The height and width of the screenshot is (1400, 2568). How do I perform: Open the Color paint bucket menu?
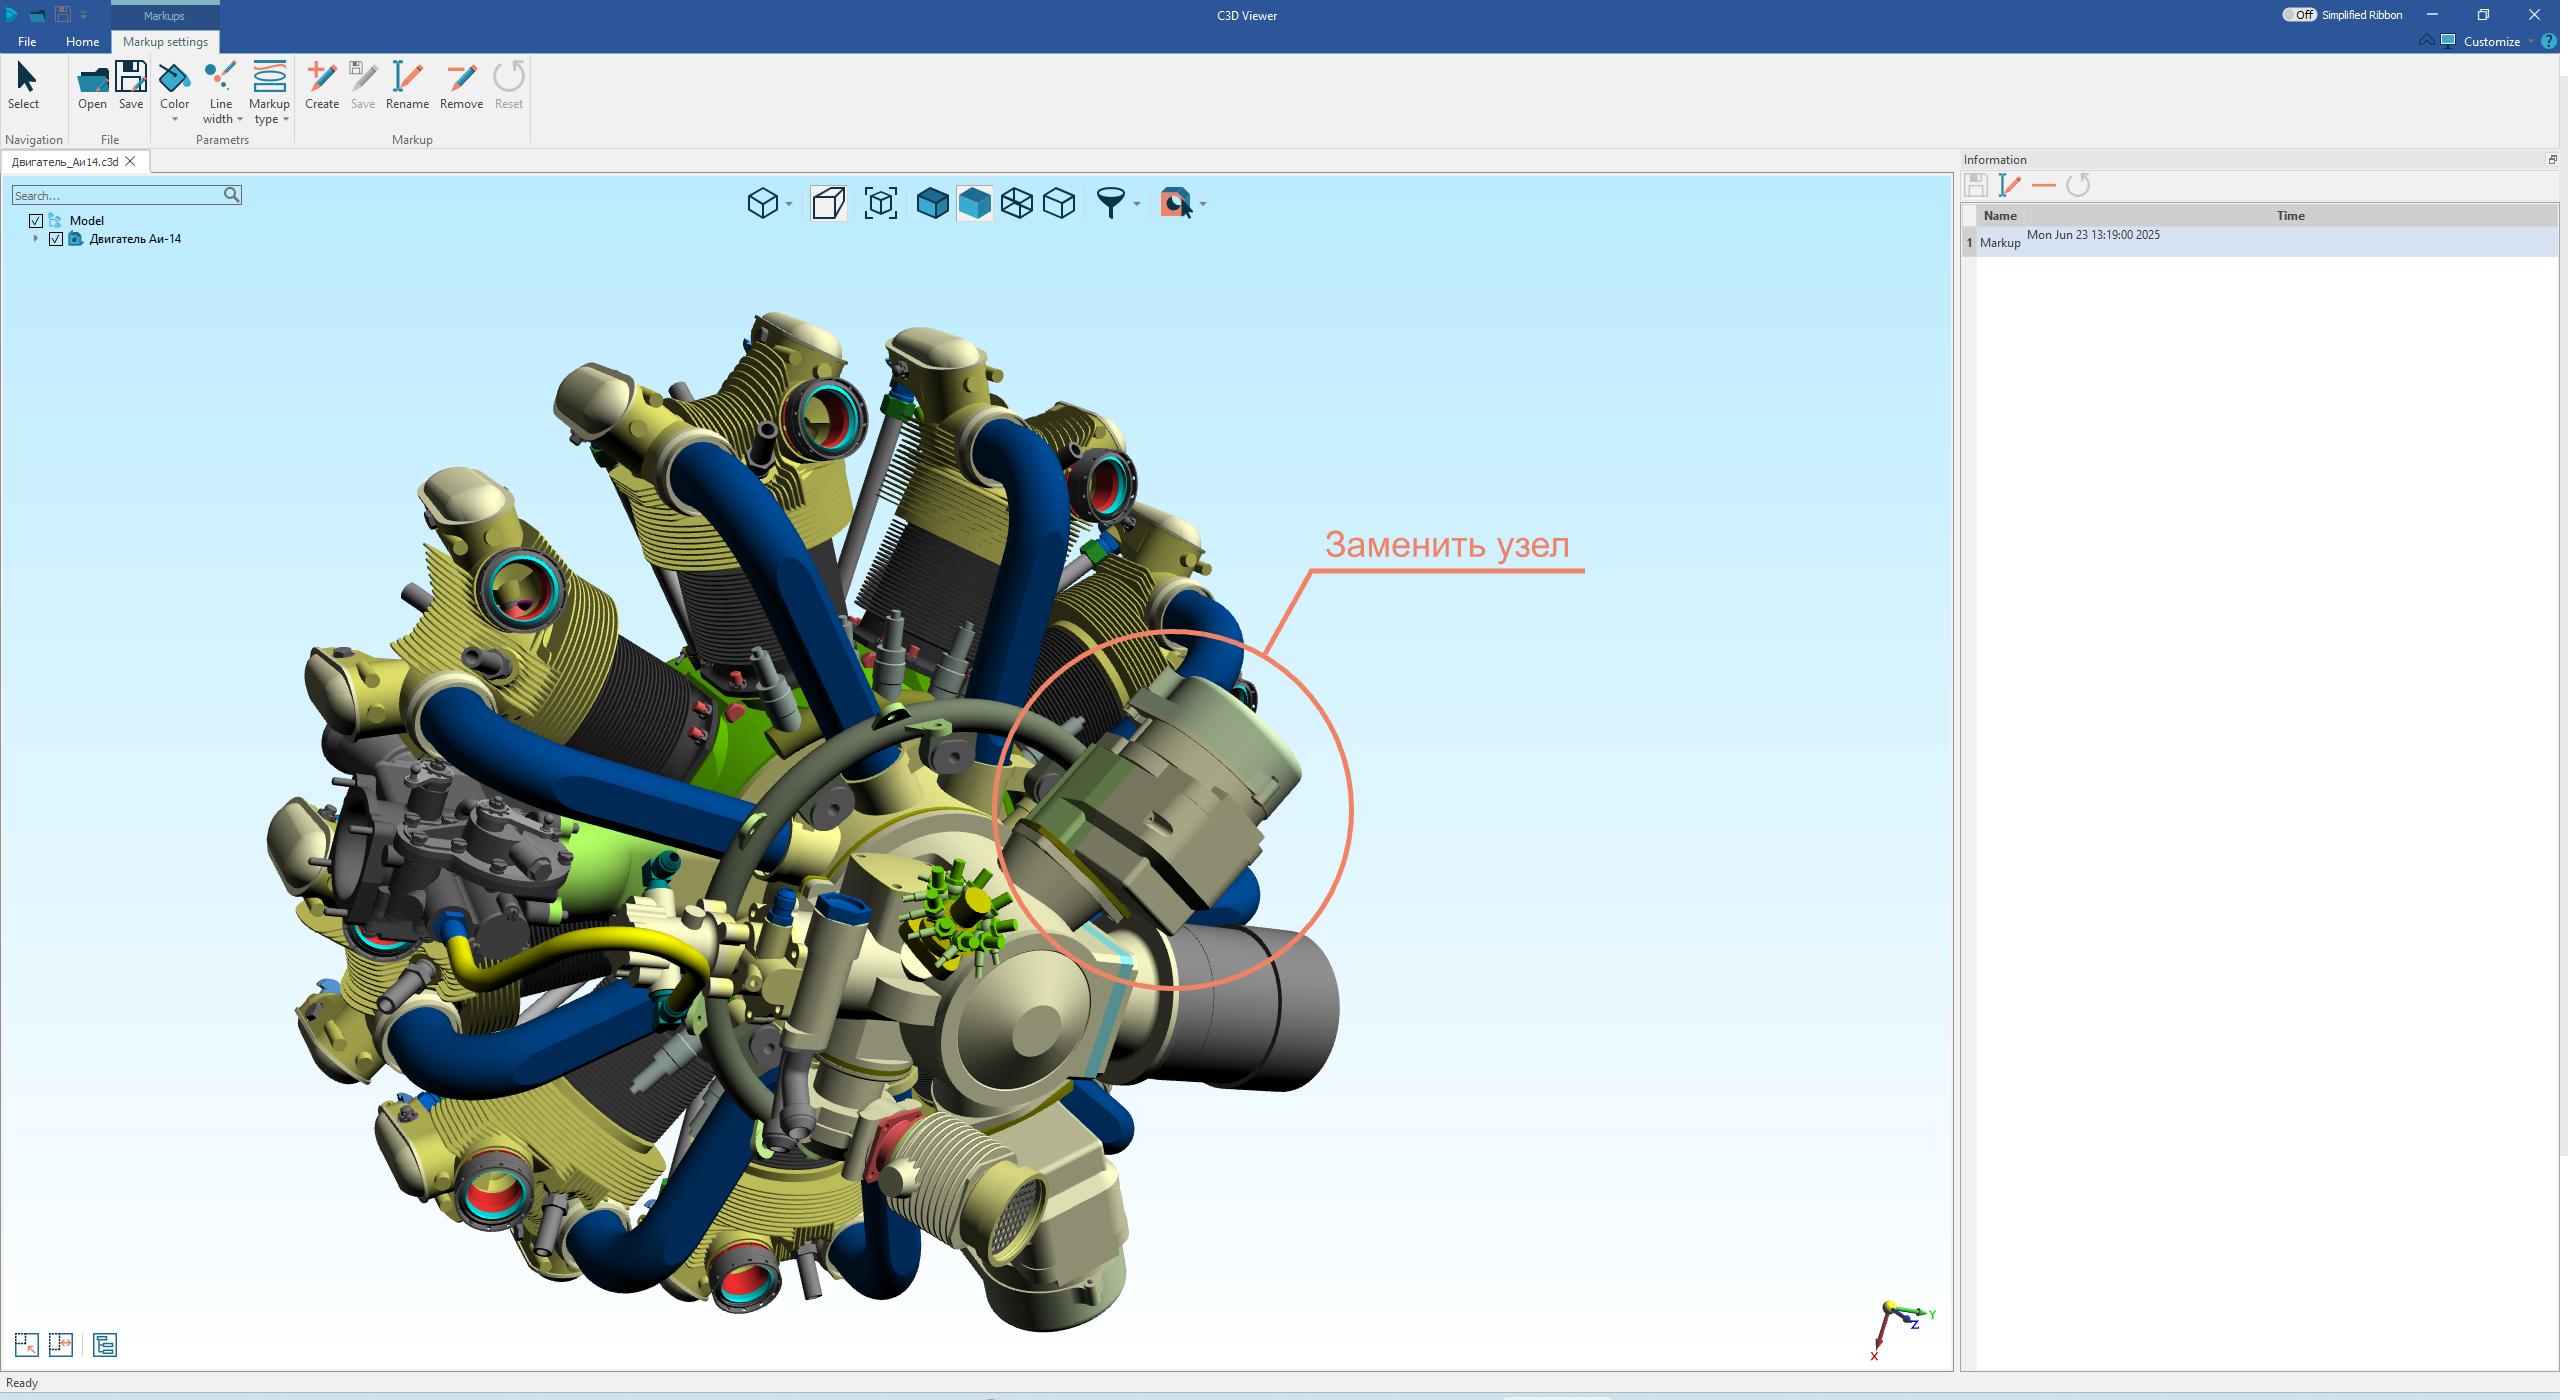coord(174,92)
